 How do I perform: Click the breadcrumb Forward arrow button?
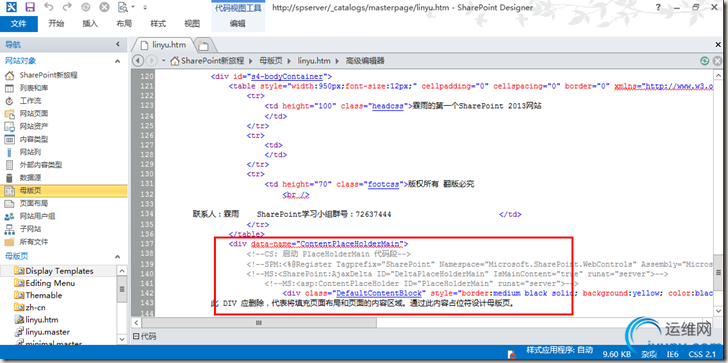151,61
